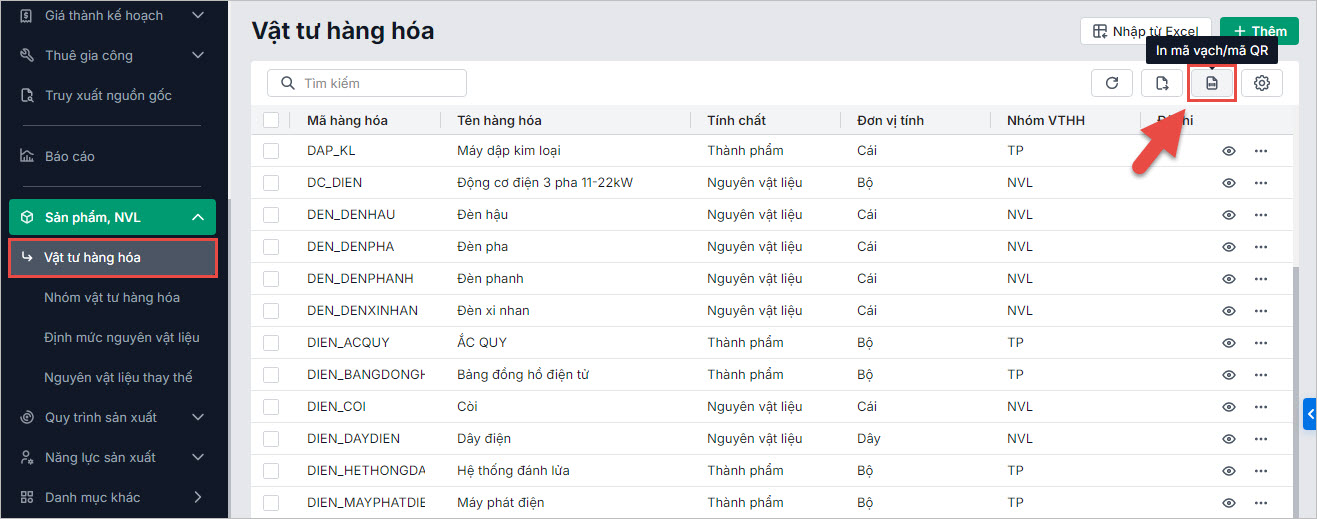This screenshot has width=1317, height=519.
Task: Collapse the Sản phẩm, NVL section
Action: coord(197,217)
